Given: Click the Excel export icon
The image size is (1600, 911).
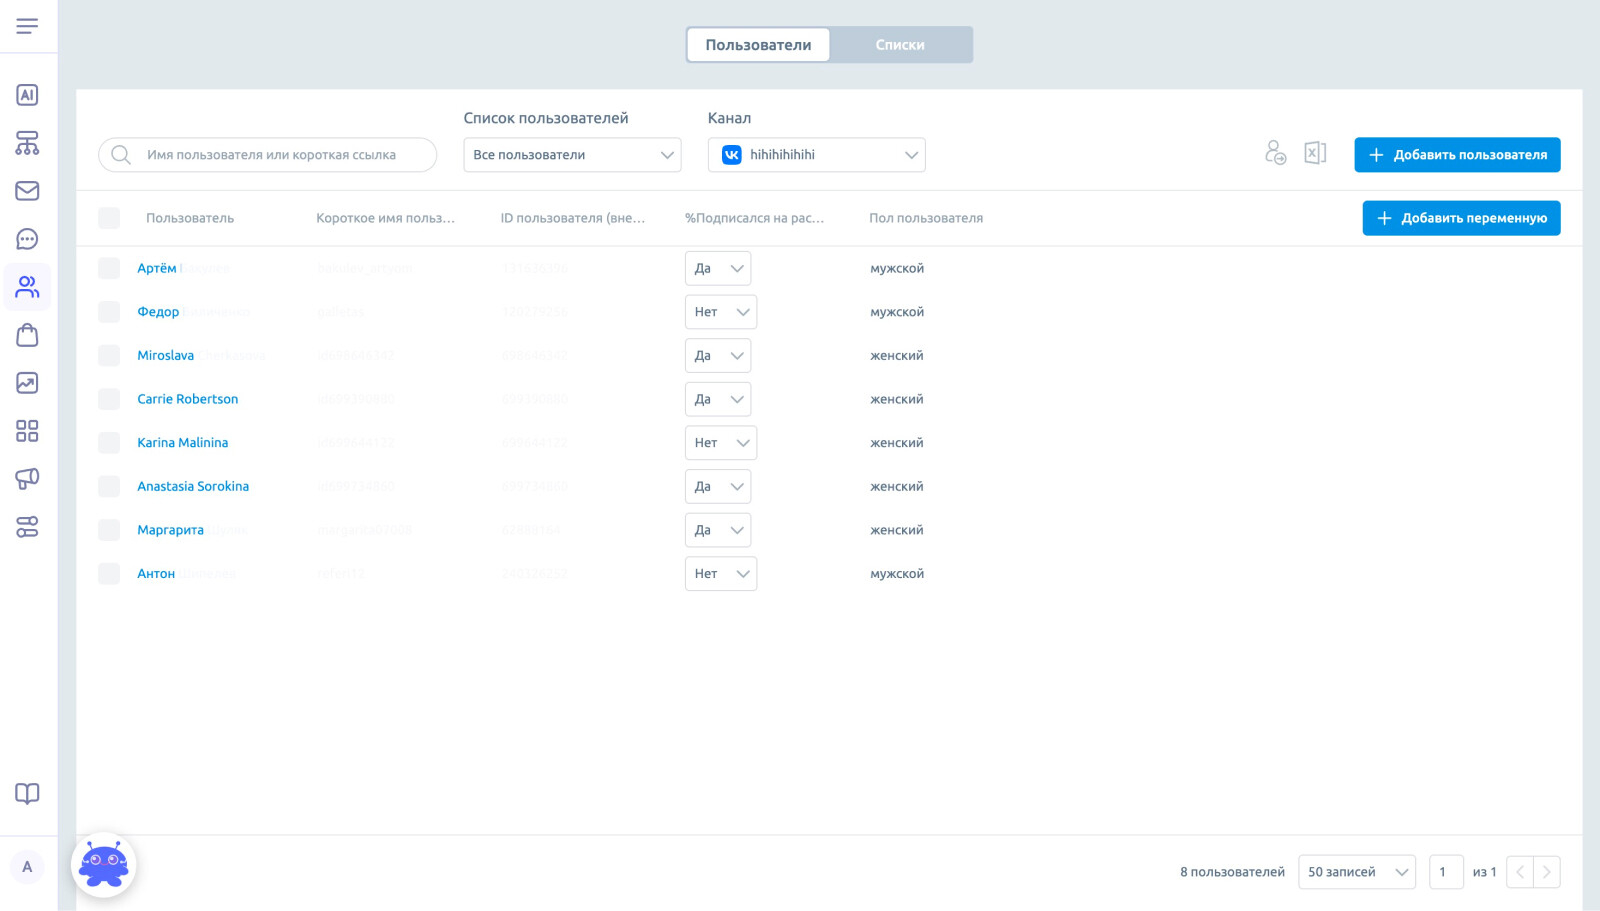Looking at the screenshot, I should (x=1315, y=153).
